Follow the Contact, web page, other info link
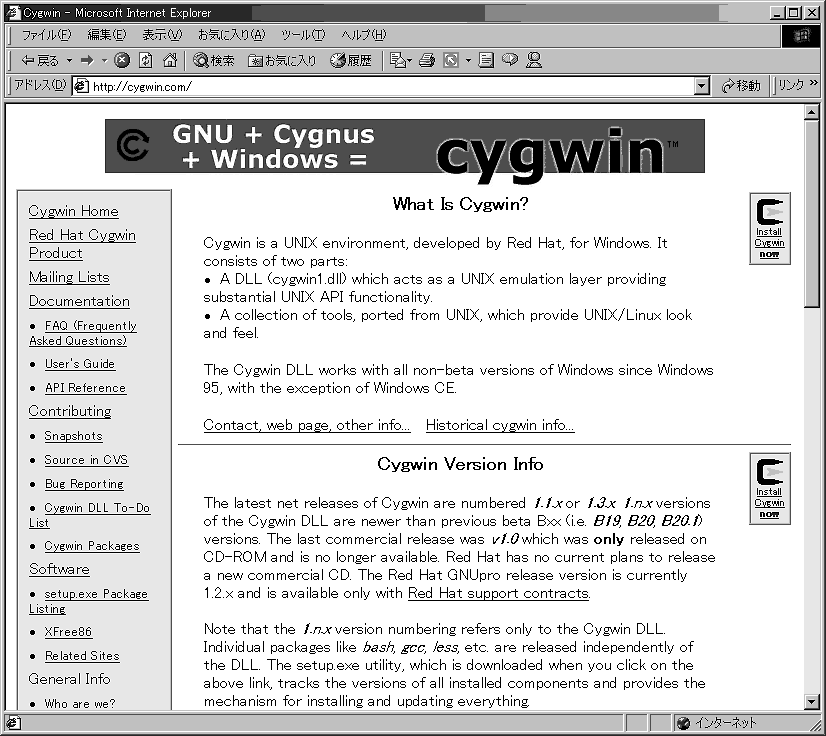 pos(307,425)
